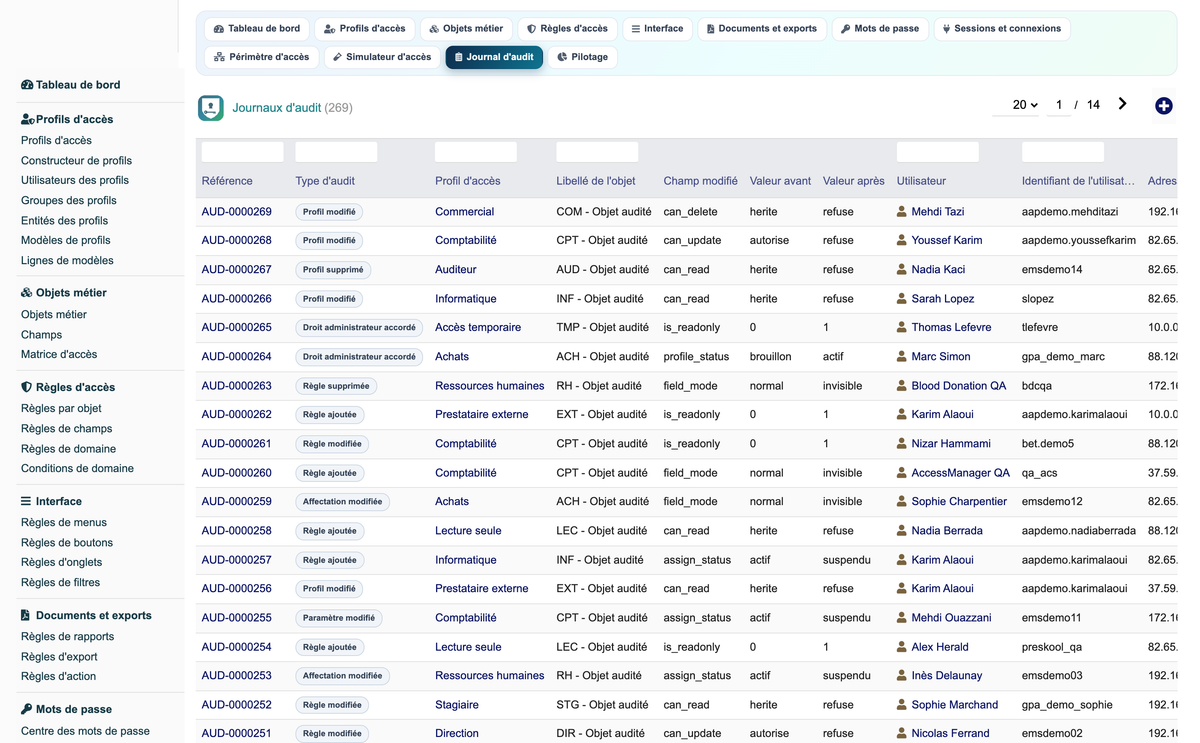Click the user icon next to Inès Delaunay

point(902,676)
